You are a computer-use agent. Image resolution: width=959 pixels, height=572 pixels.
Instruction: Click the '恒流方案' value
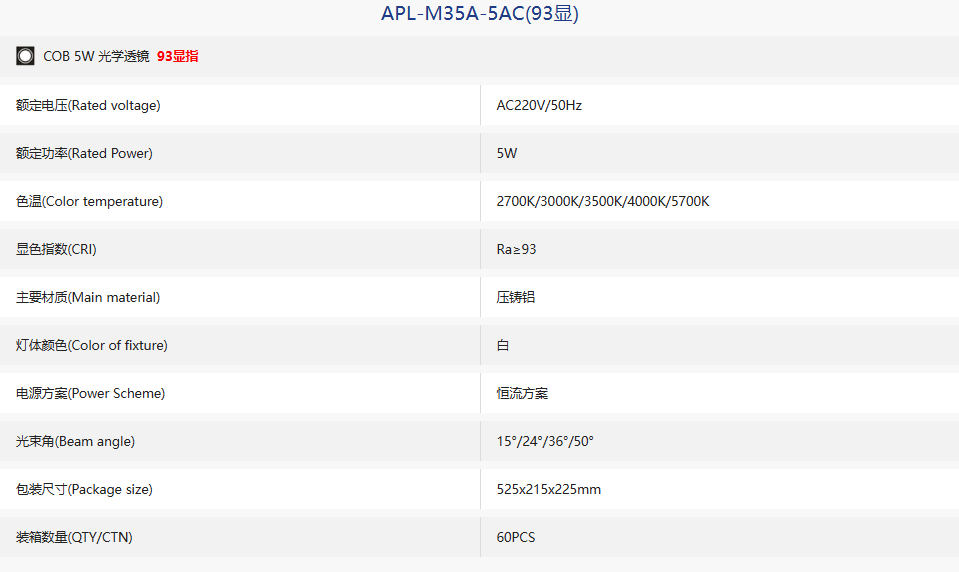click(x=522, y=393)
